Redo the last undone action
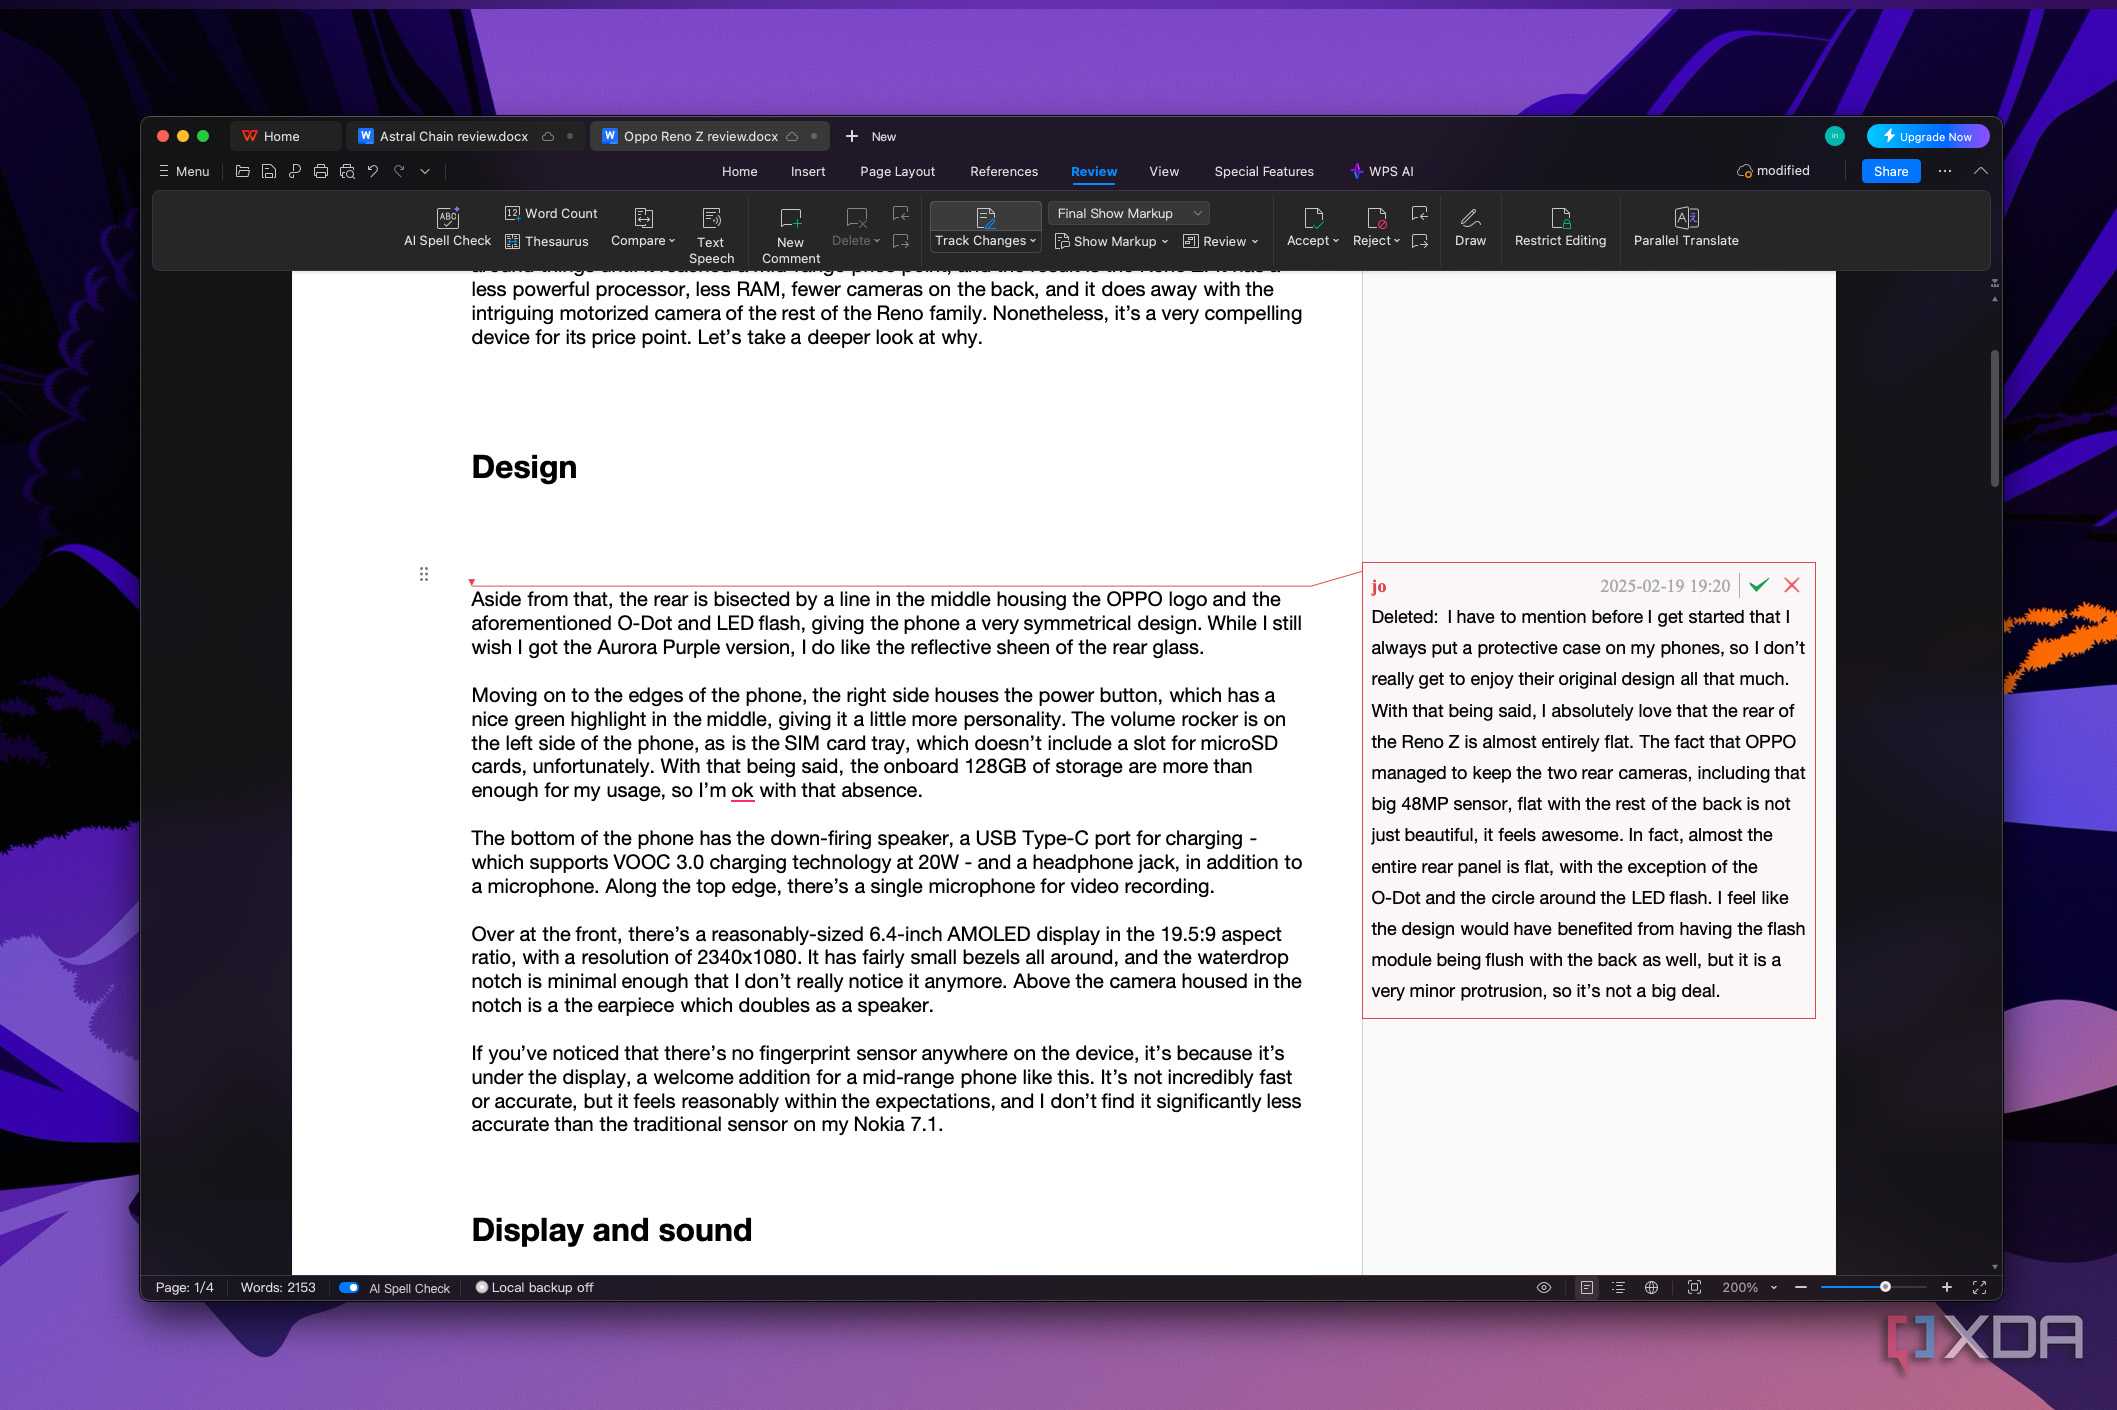 pyautogui.click(x=399, y=171)
